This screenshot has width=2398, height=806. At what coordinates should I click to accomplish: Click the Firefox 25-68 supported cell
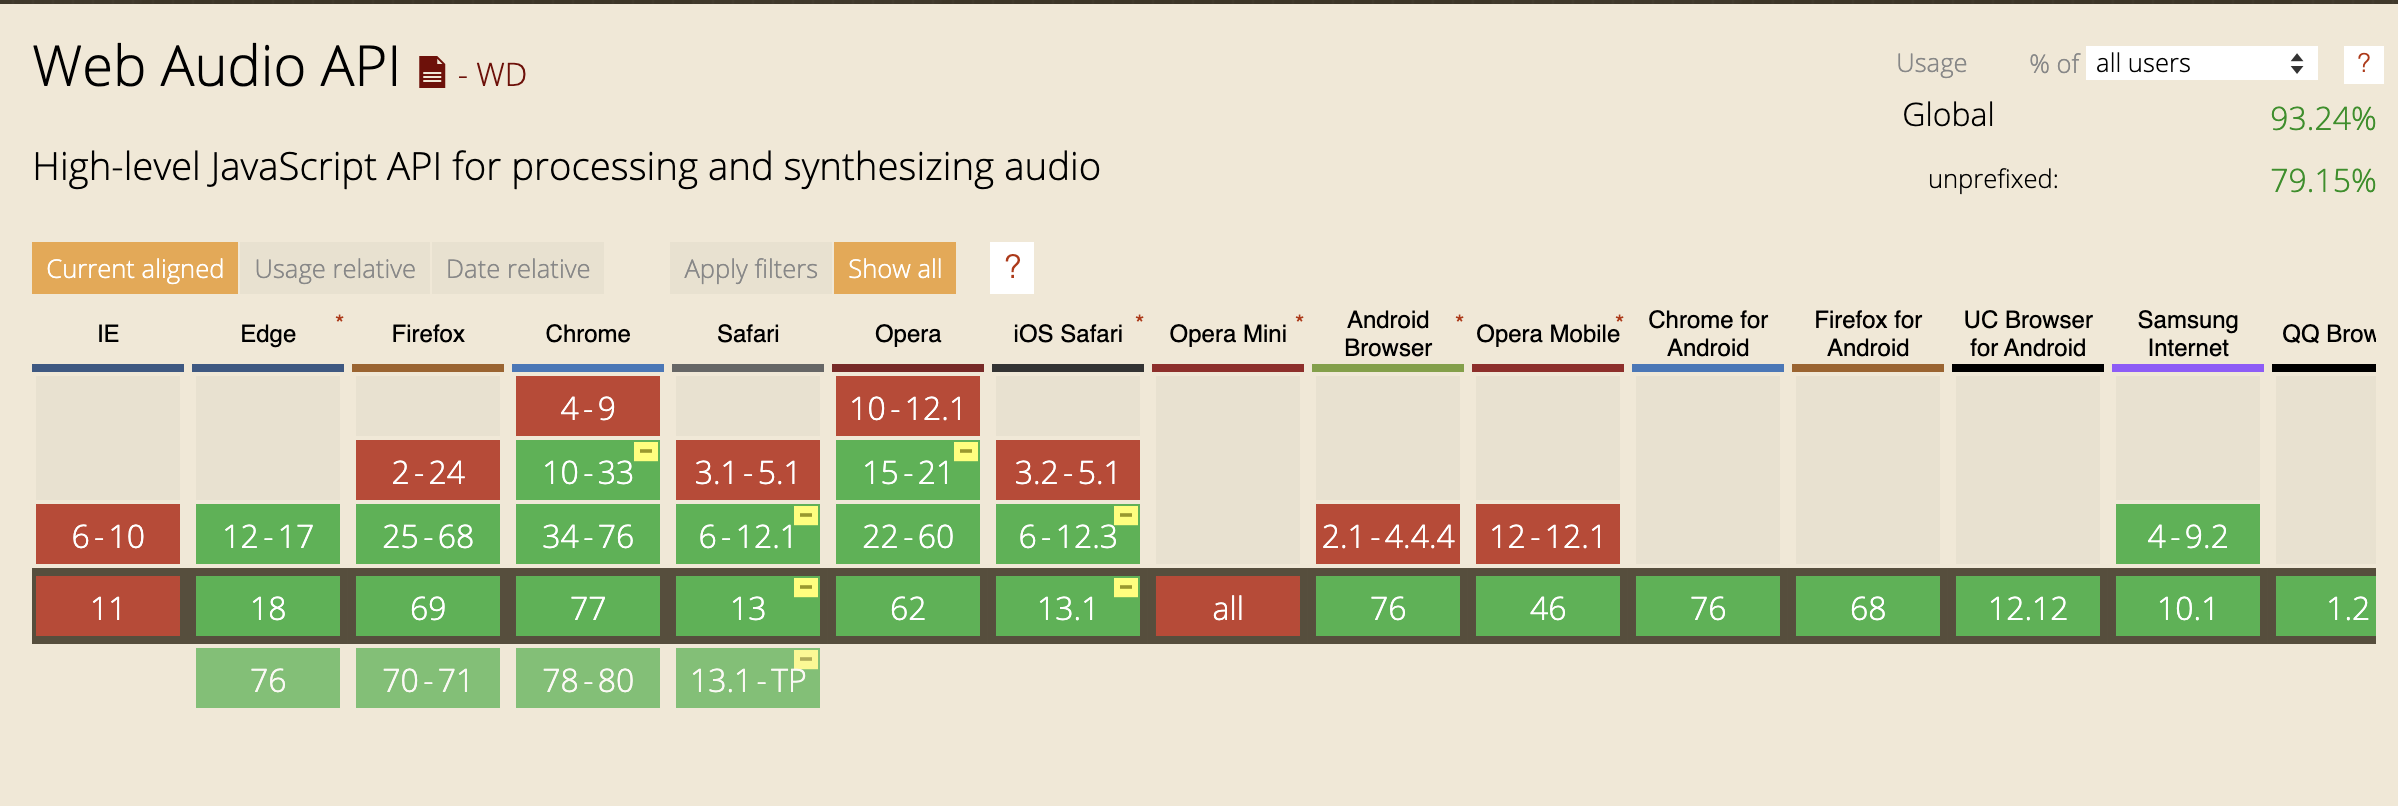pyautogui.click(x=428, y=535)
